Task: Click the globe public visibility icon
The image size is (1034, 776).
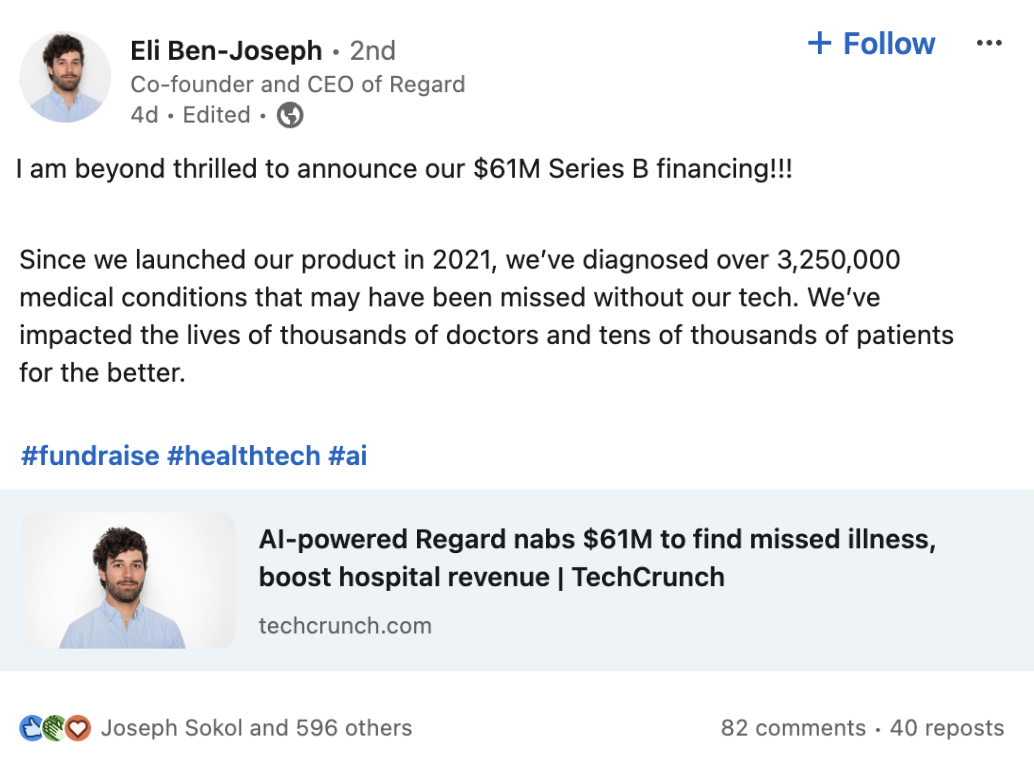Action: click(x=290, y=115)
